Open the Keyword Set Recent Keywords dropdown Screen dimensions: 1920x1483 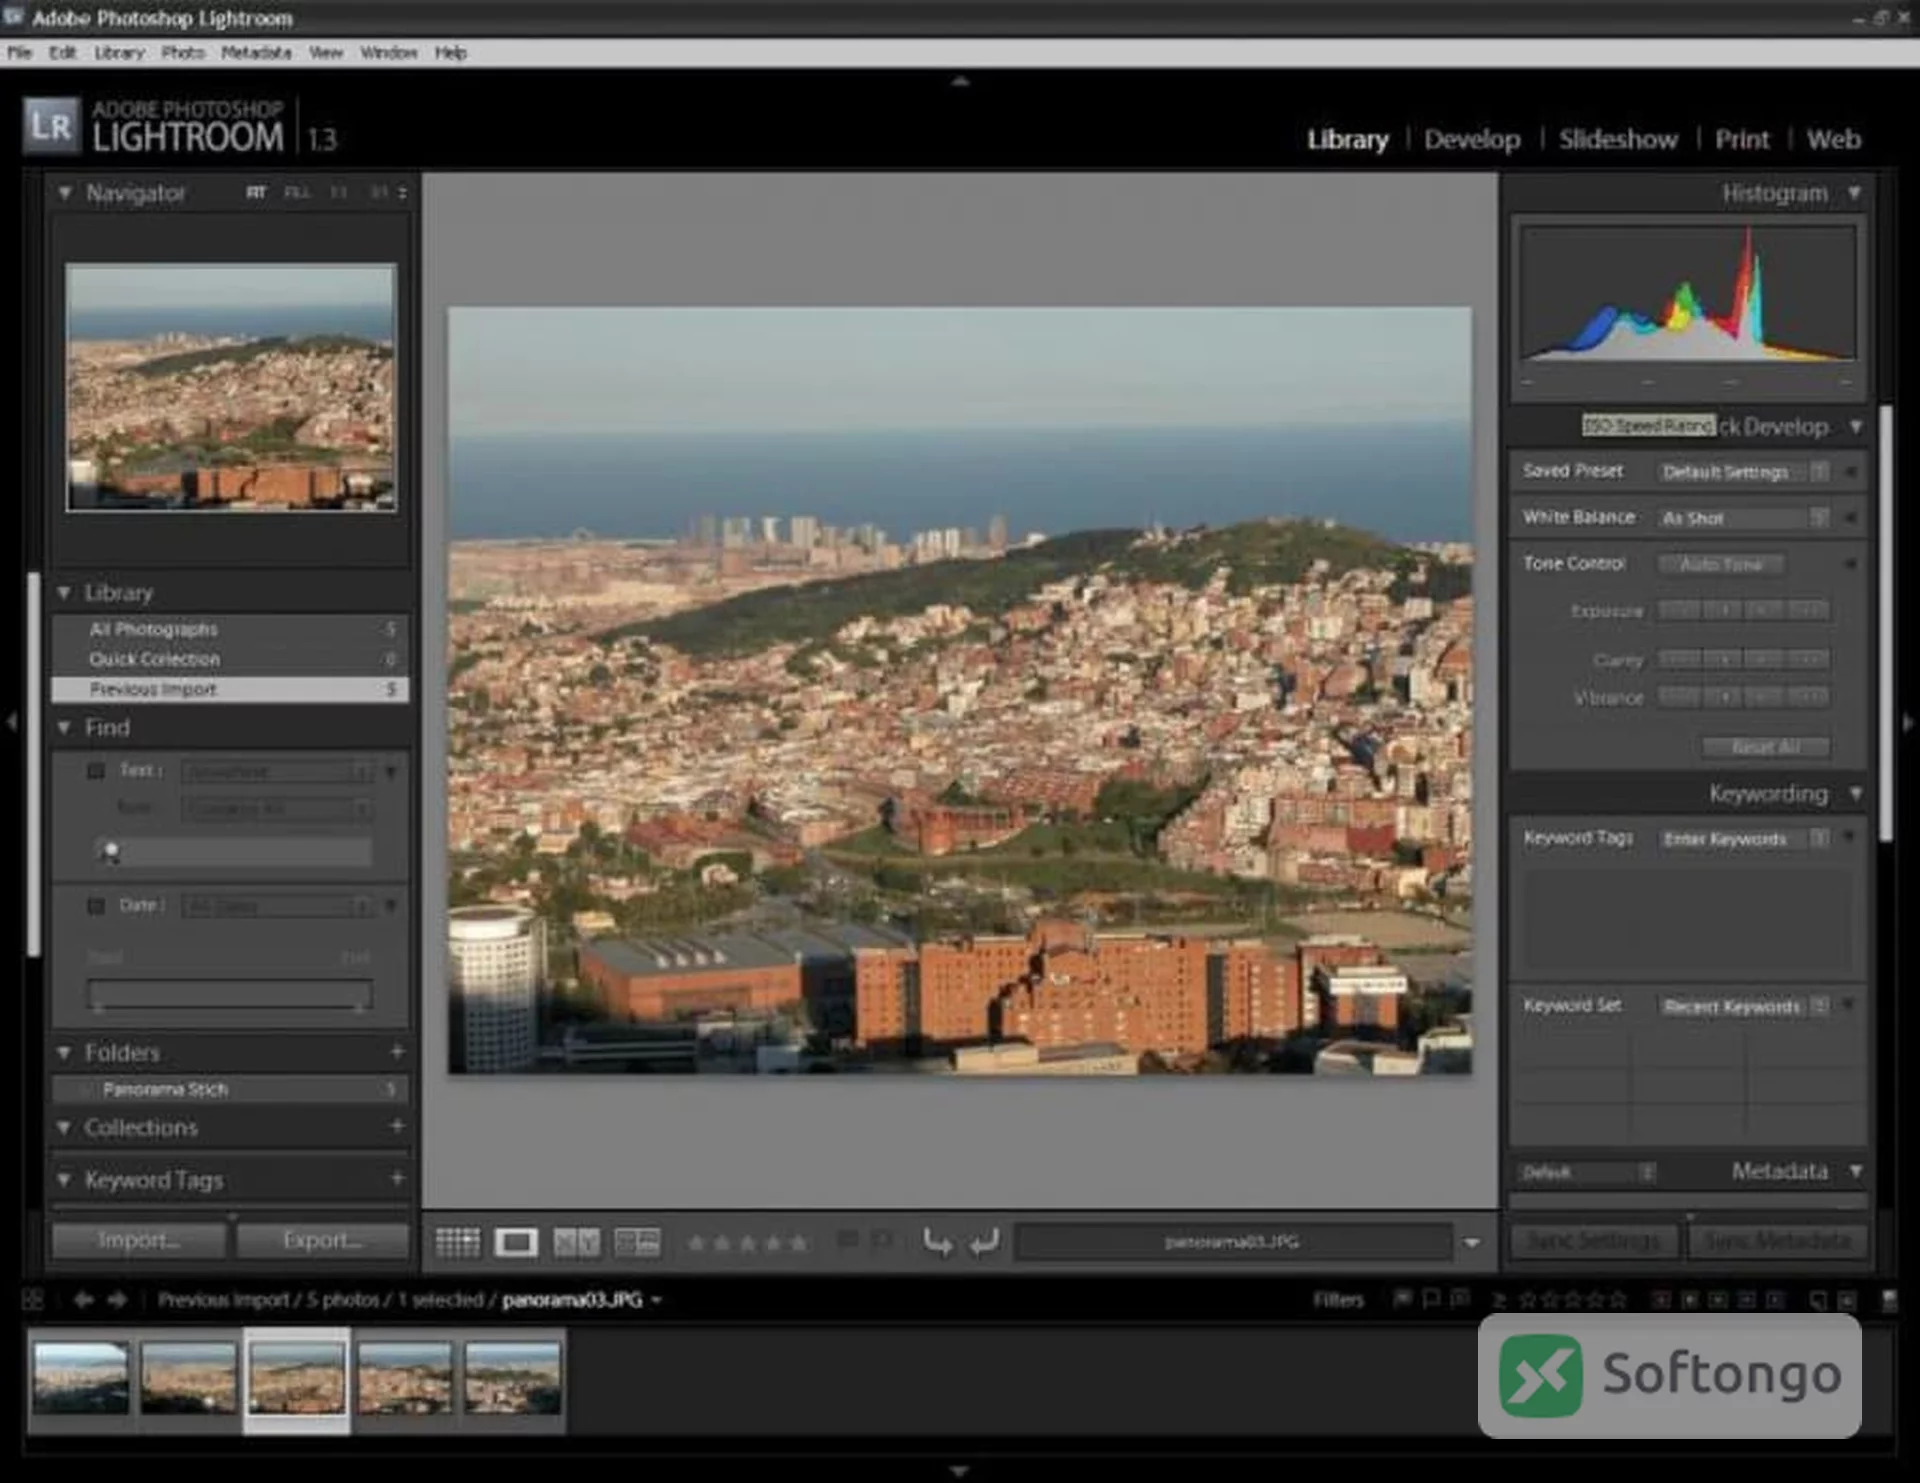point(1743,1006)
